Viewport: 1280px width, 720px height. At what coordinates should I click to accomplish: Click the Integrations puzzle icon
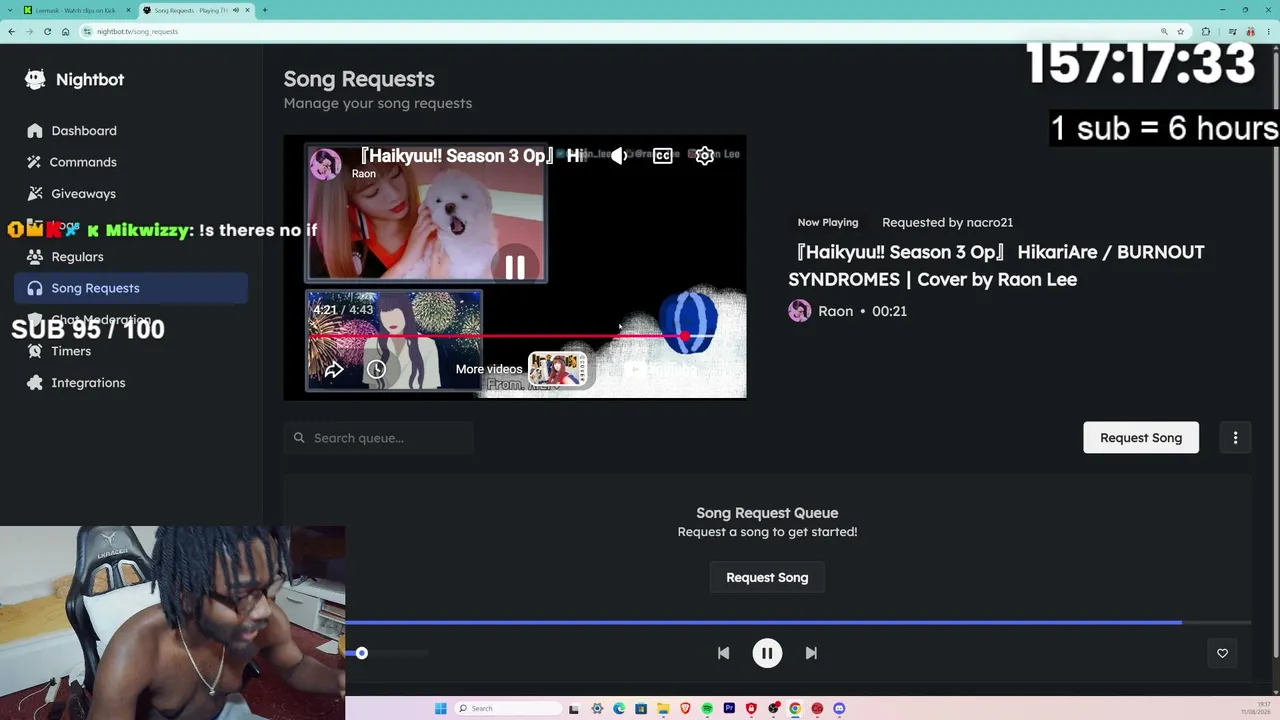(x=35, y=383)
